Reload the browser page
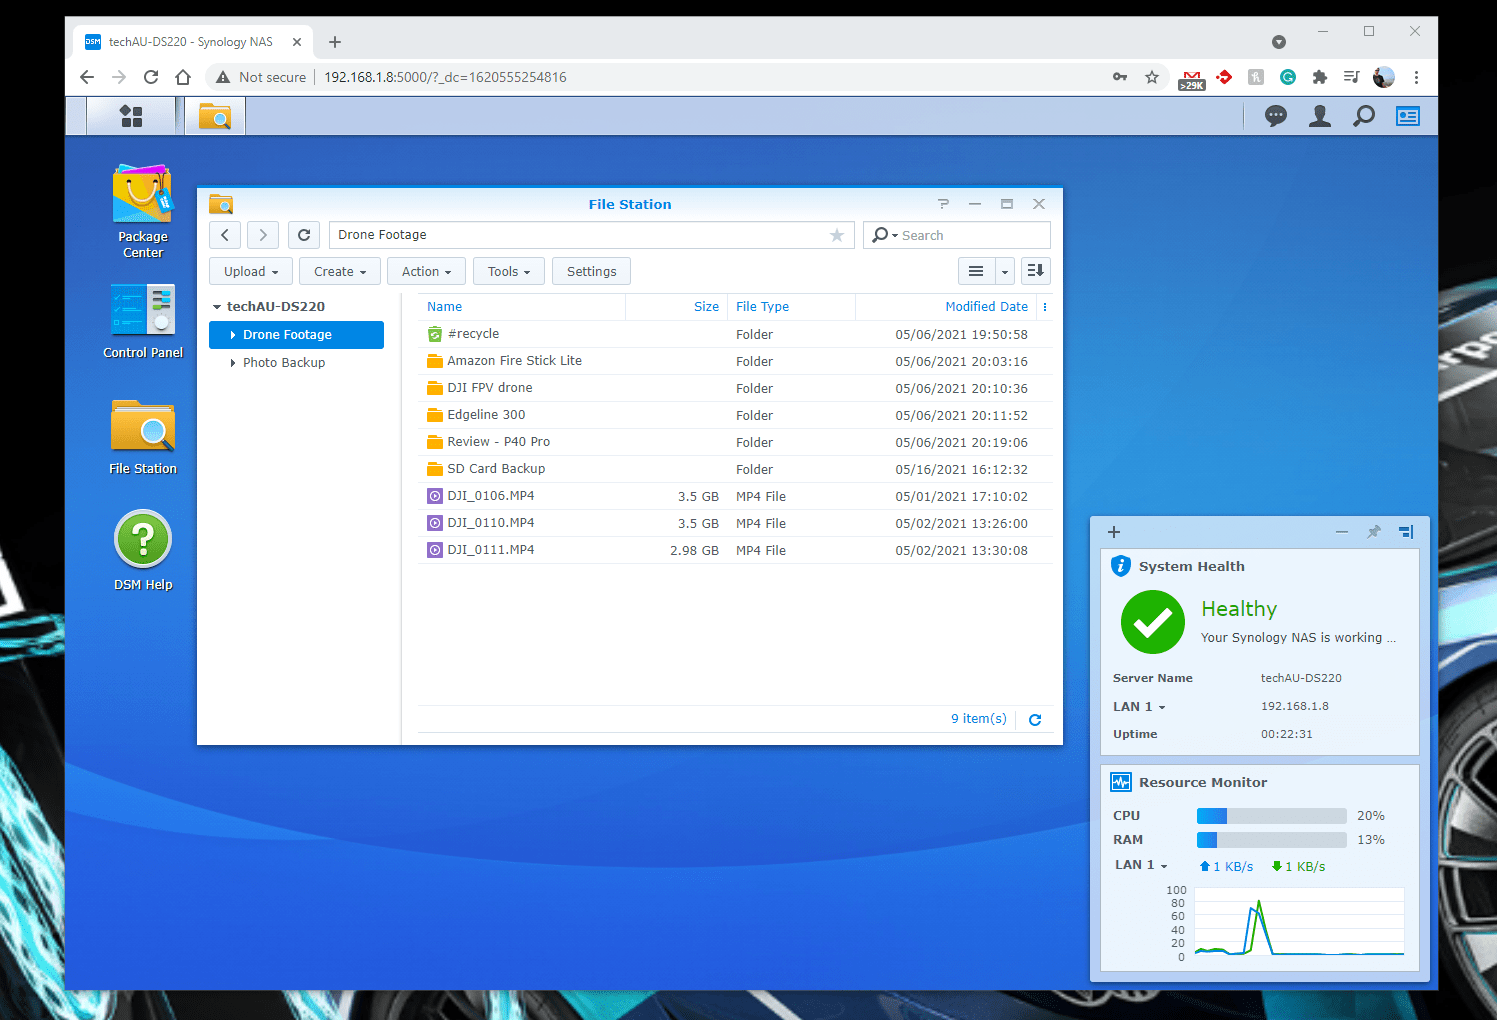The height and width of the screenshot is (1020, 1497). coord(151,77)
